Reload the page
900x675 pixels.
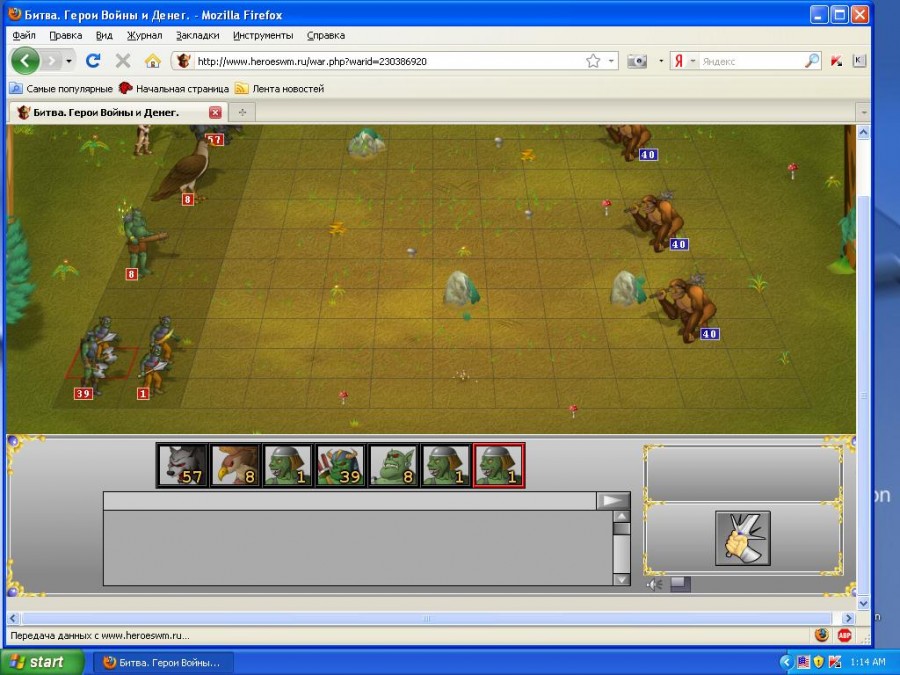pos(93,61)
